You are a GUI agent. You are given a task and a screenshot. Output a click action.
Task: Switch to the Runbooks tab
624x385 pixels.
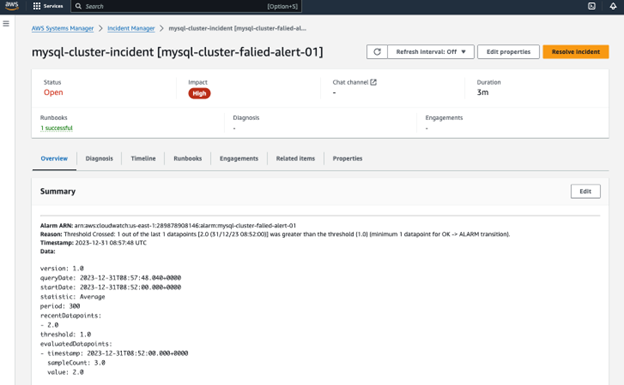point(187,158)
